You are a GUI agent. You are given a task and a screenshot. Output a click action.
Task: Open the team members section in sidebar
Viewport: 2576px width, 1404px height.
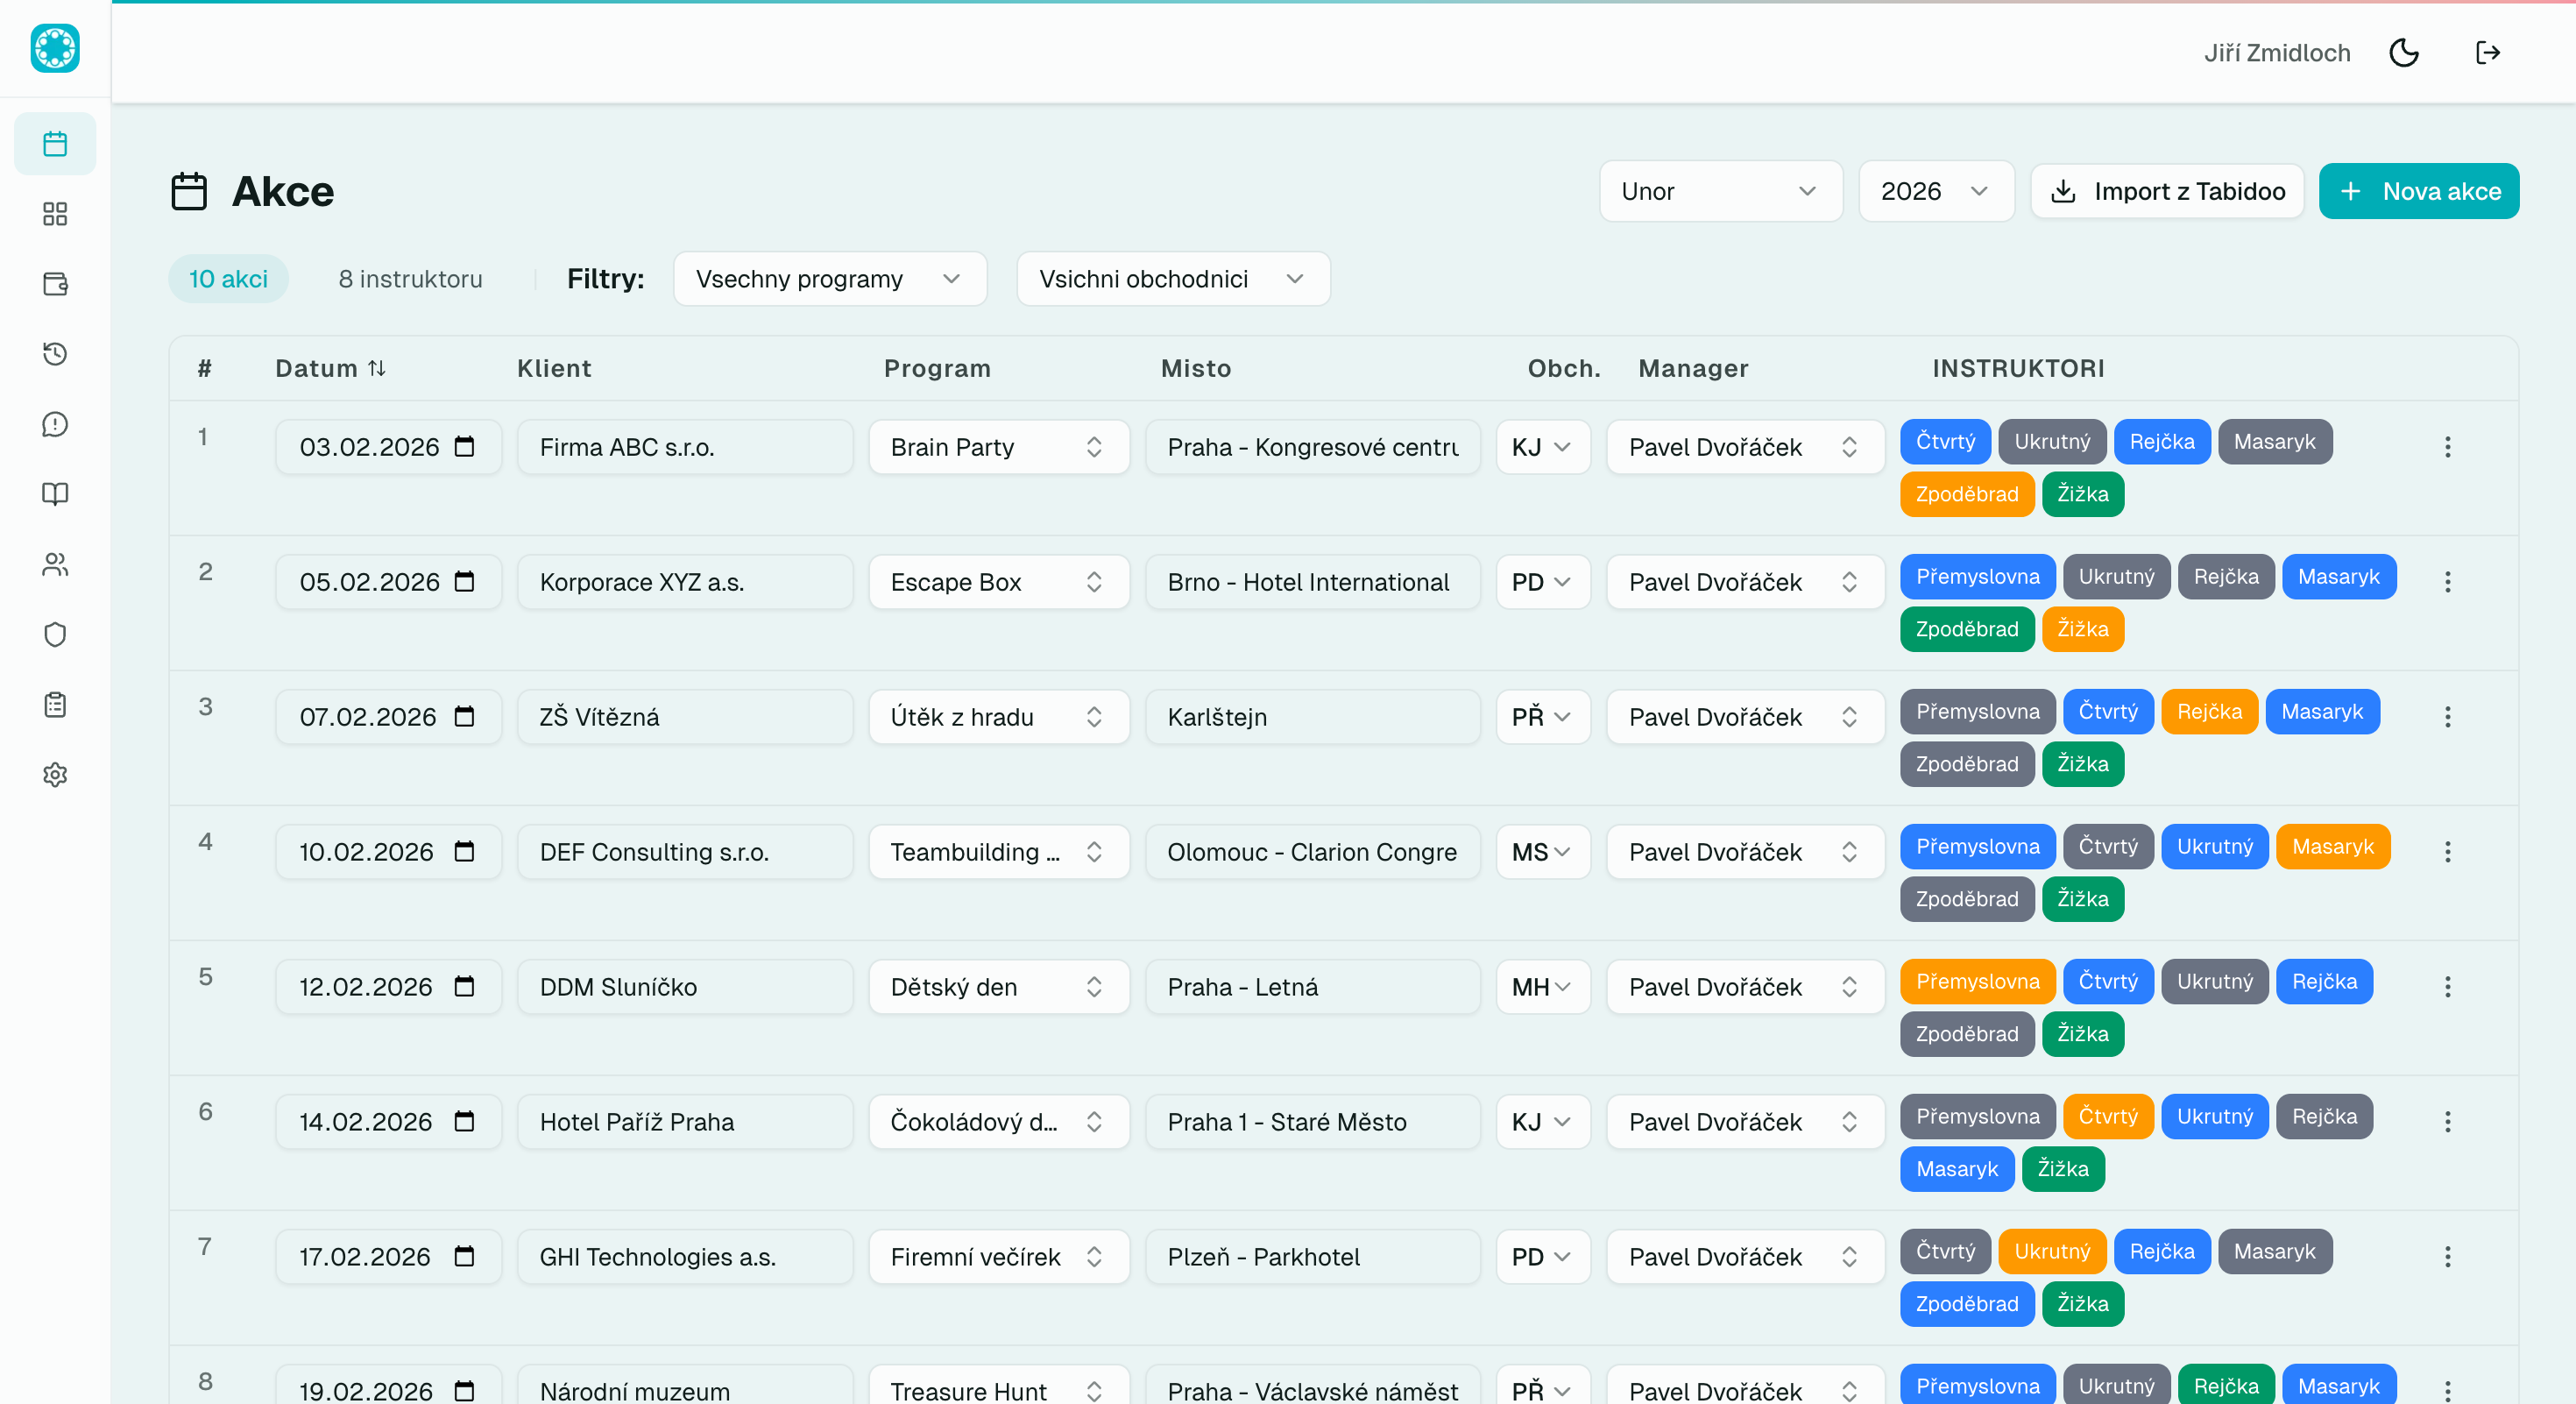point(55,564)
